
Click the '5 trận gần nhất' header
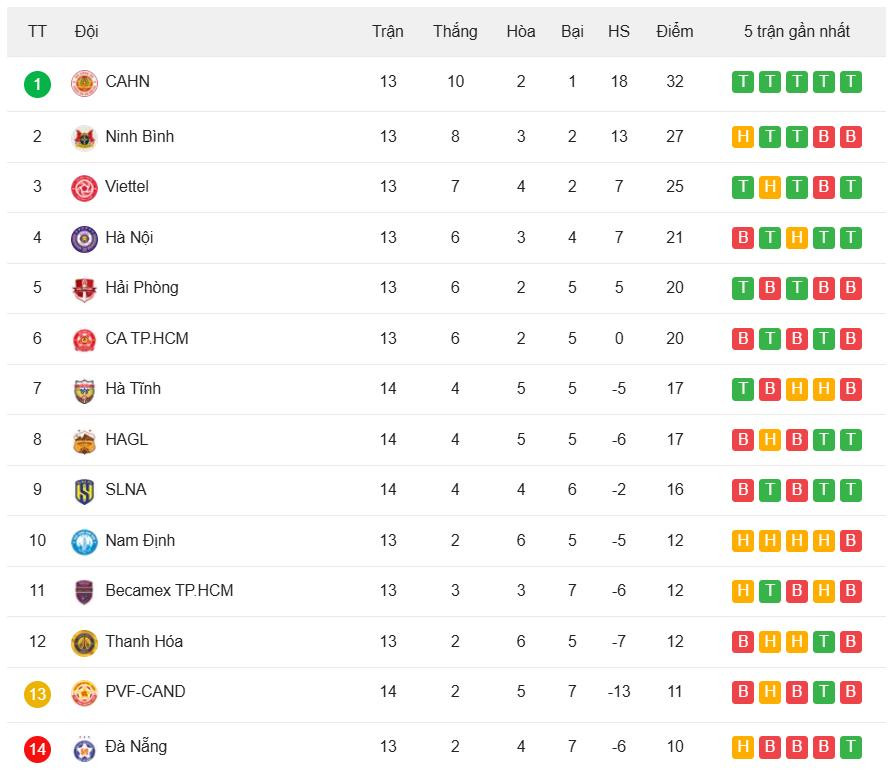coord(797,31)
